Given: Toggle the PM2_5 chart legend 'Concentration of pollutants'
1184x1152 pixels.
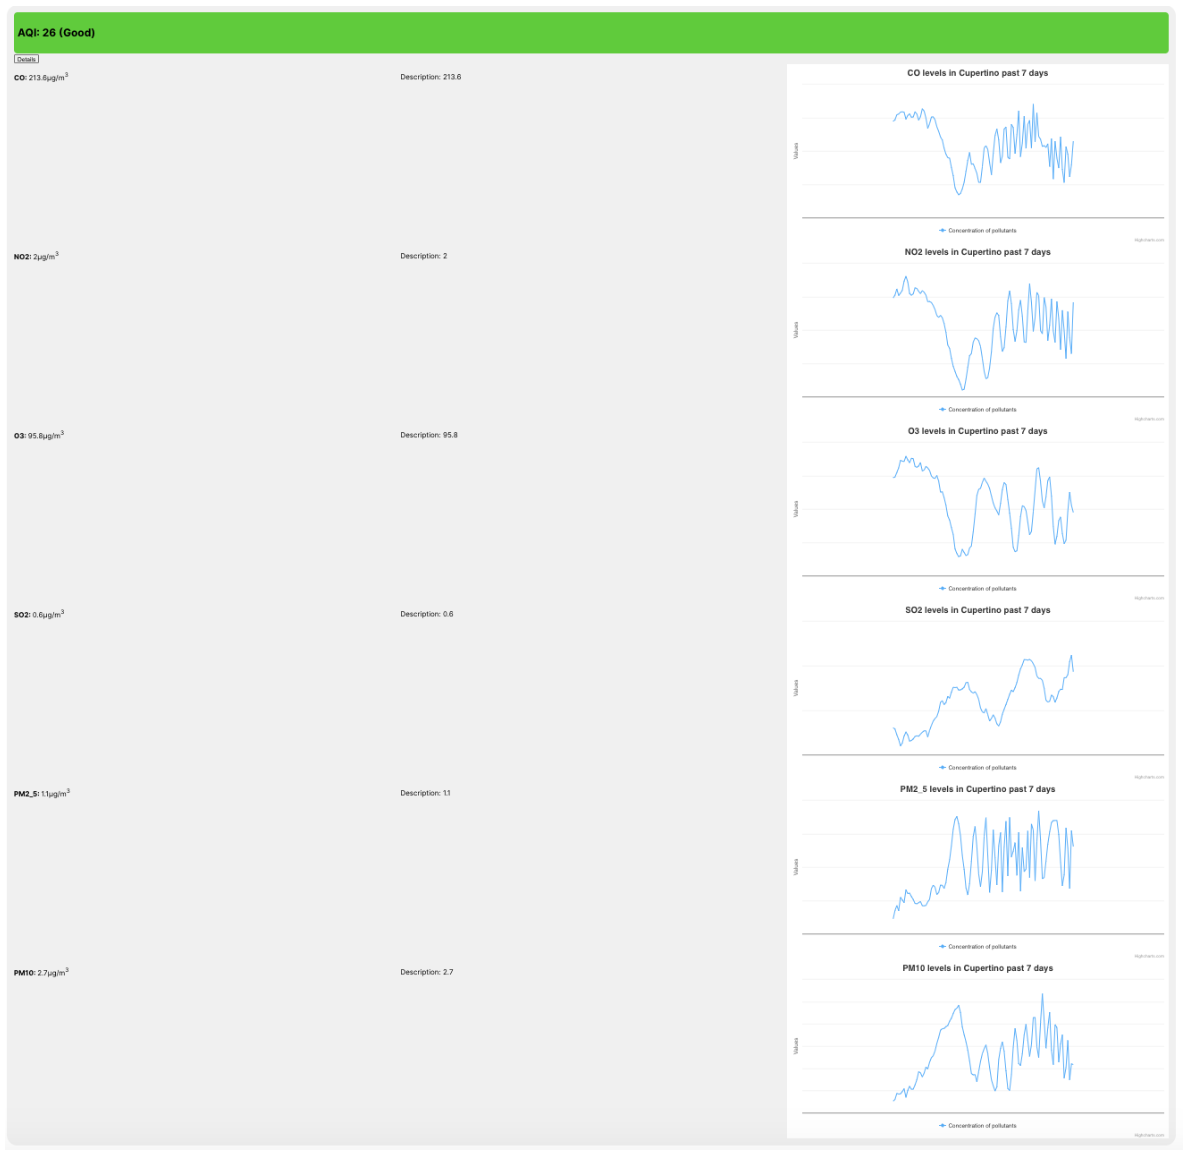Looking at the screenshot, I should [x=978, y=946].
